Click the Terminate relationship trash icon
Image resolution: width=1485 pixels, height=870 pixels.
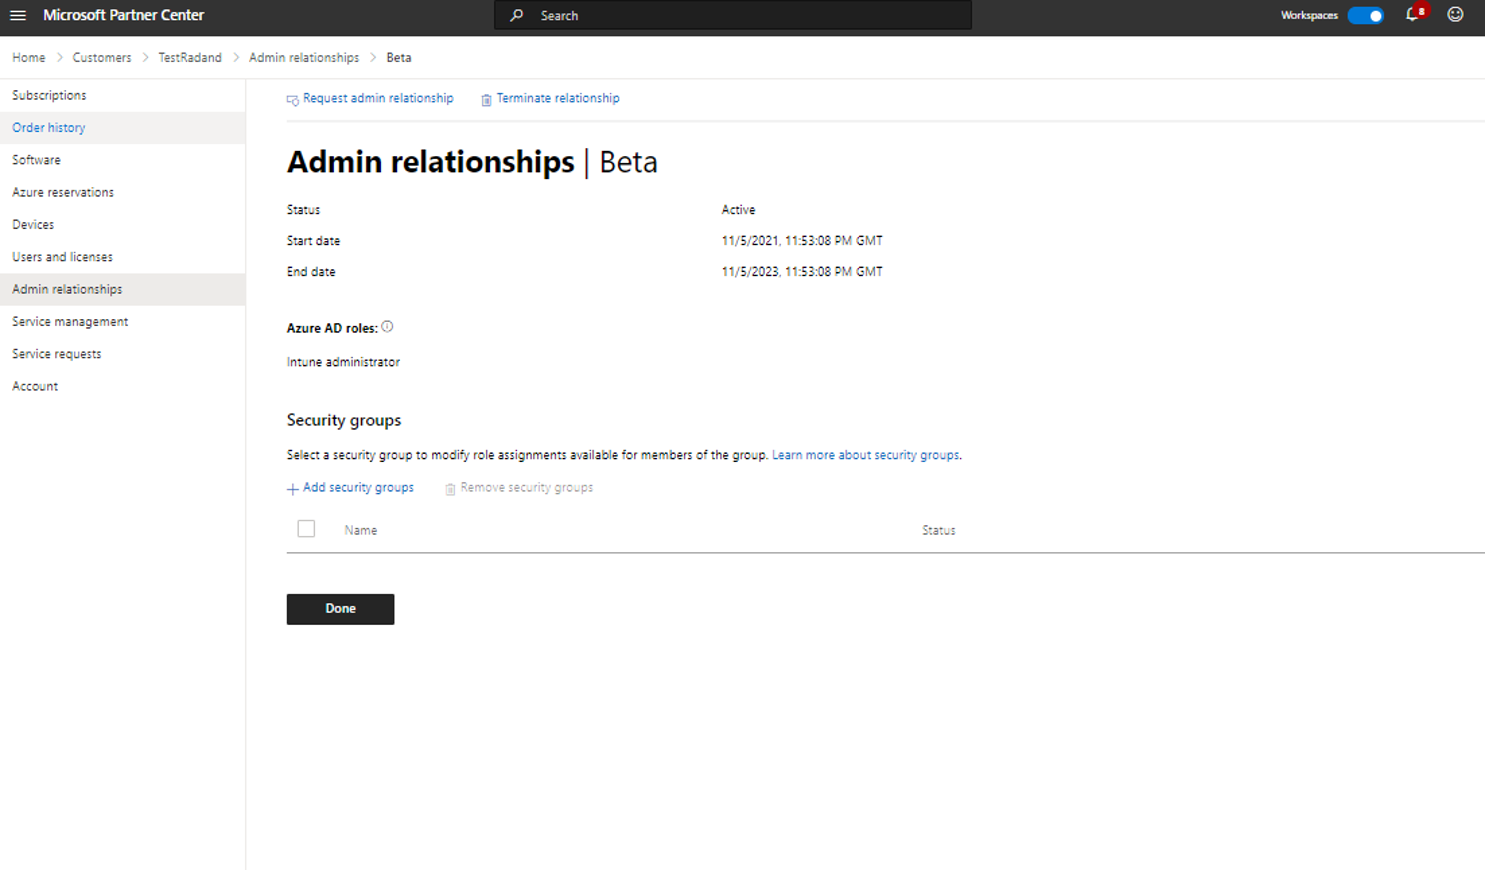486,99
